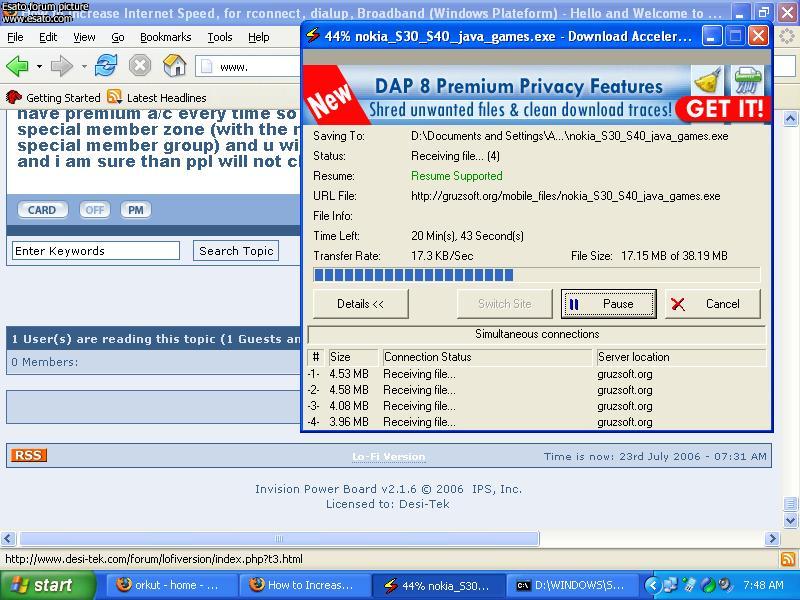Select connection row 2 with 4.58 MB

[x=536, y=390]
